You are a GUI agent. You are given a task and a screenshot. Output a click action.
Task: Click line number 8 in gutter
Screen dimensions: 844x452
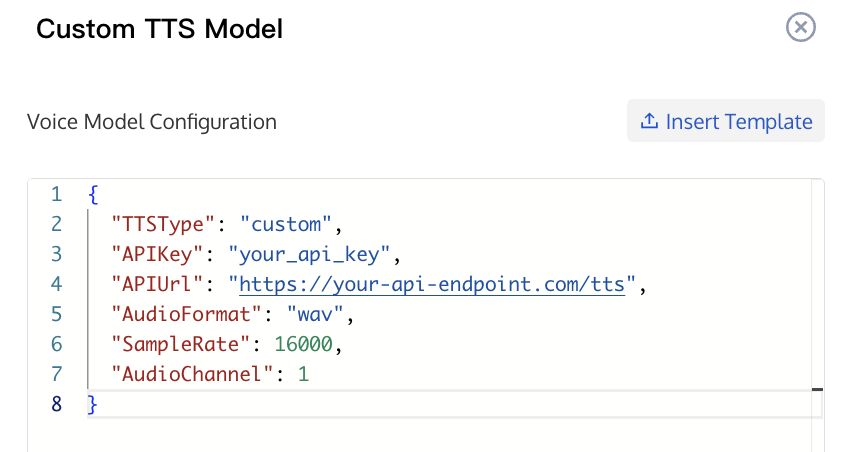57,404
